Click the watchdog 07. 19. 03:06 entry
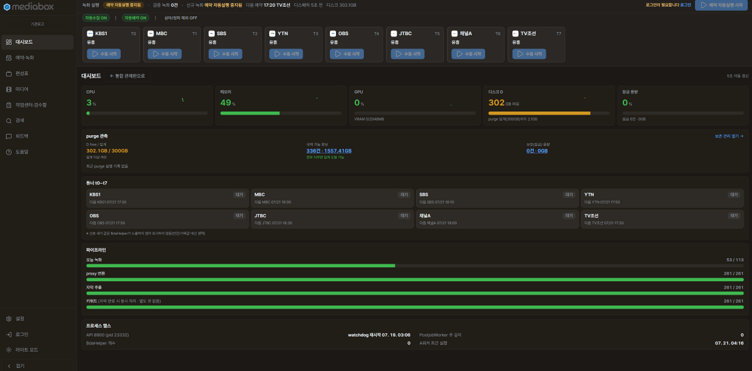Screen dimensions: 752x371 click(x=379, y=335)
